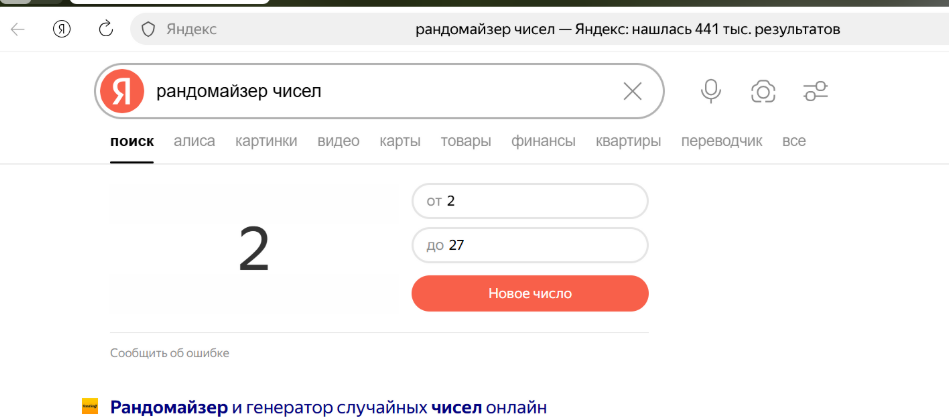Click the browser back arrow
This screenshot has height=417, width=949.
point(18,29)
